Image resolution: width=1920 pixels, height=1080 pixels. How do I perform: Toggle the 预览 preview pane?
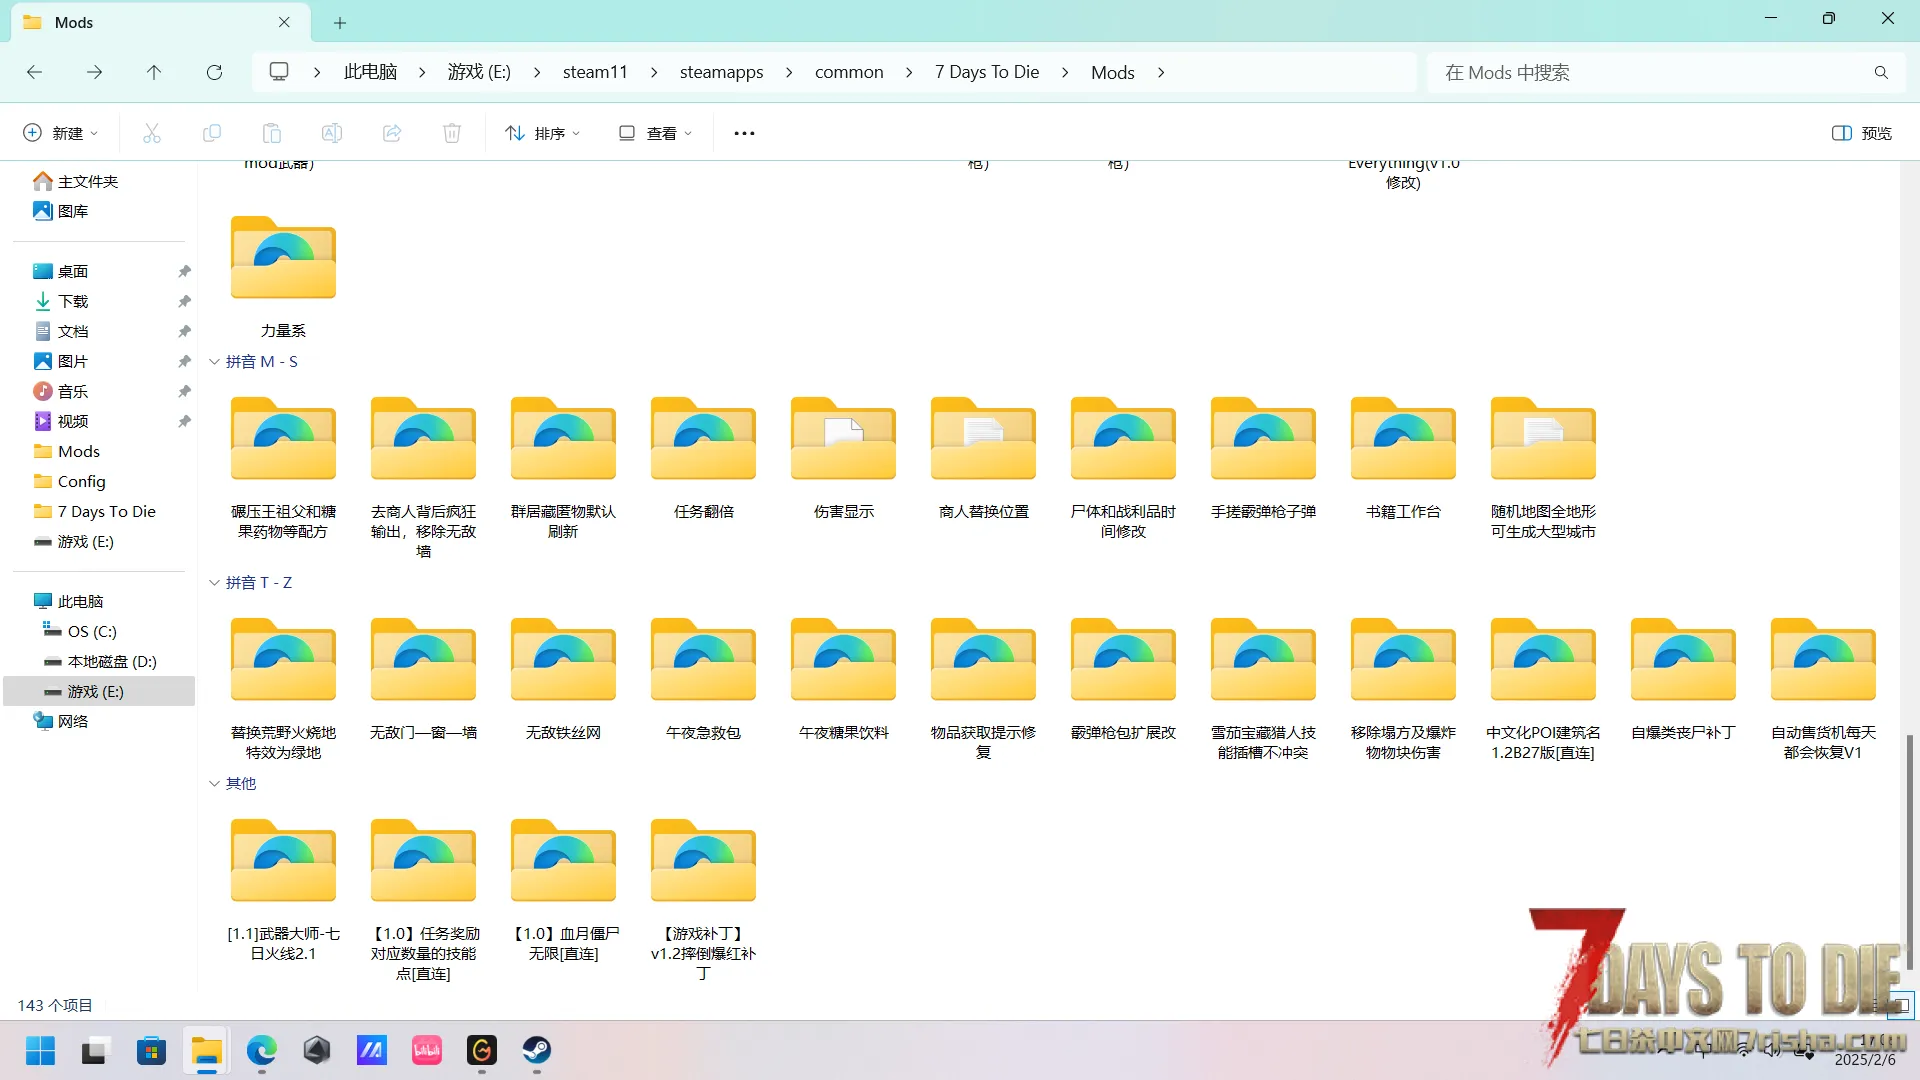pyautogui.click(x=1862, y=133)
